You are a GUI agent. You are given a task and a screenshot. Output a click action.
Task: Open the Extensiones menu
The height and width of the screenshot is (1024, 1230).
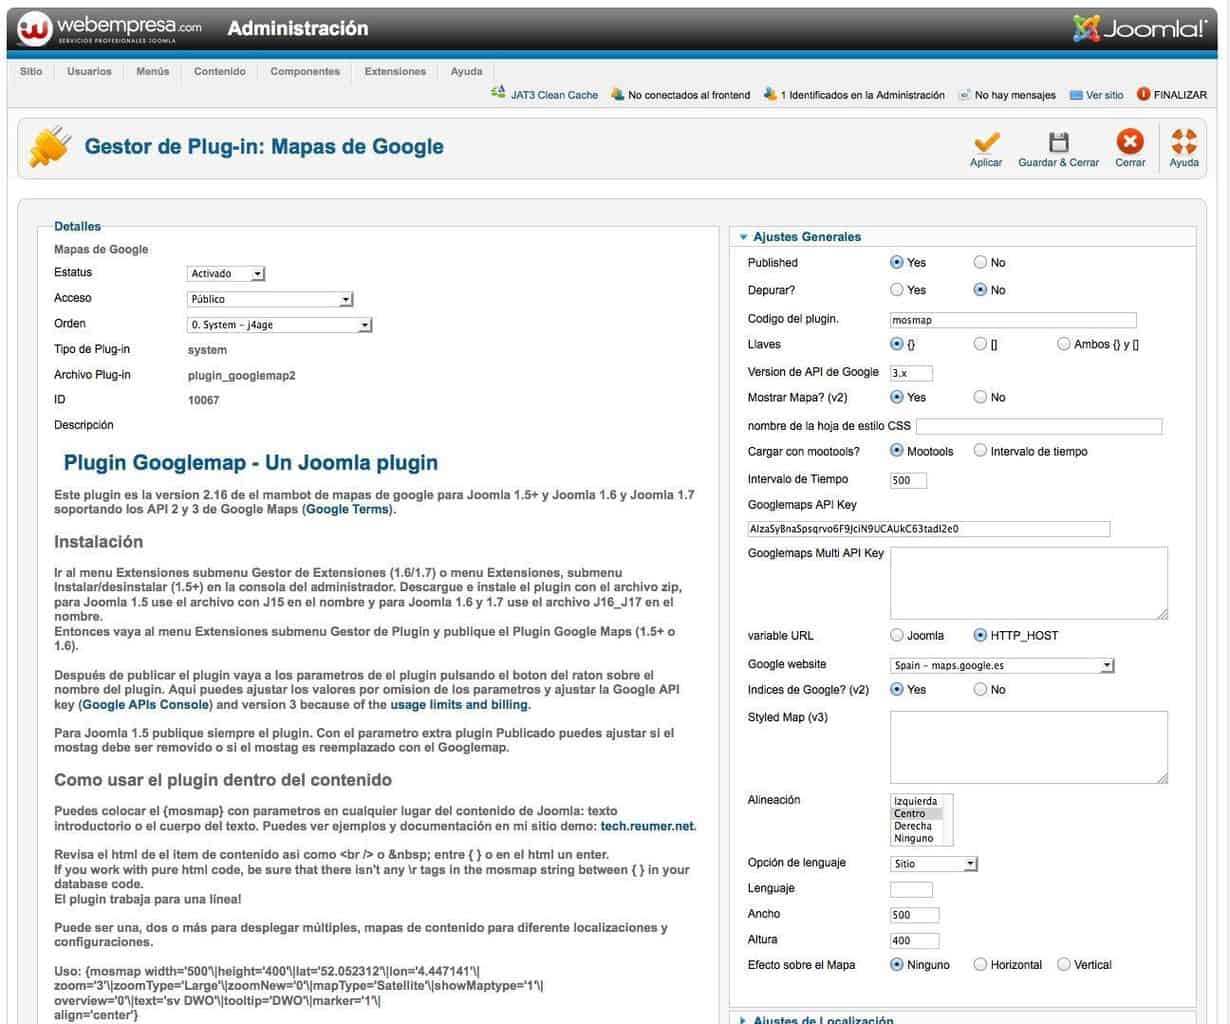395,71
